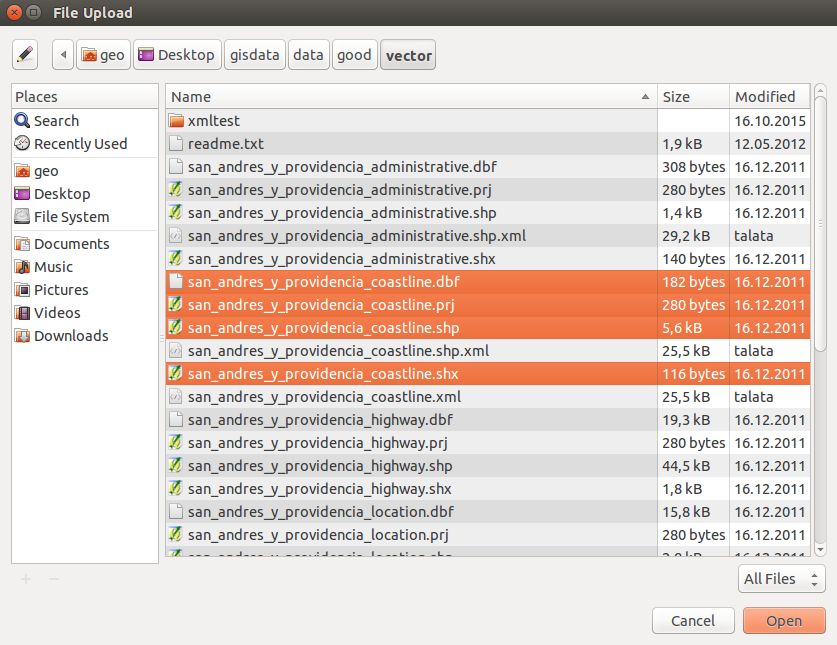Sort files by Name column header
837x645 pixels.
coord(411,97)
